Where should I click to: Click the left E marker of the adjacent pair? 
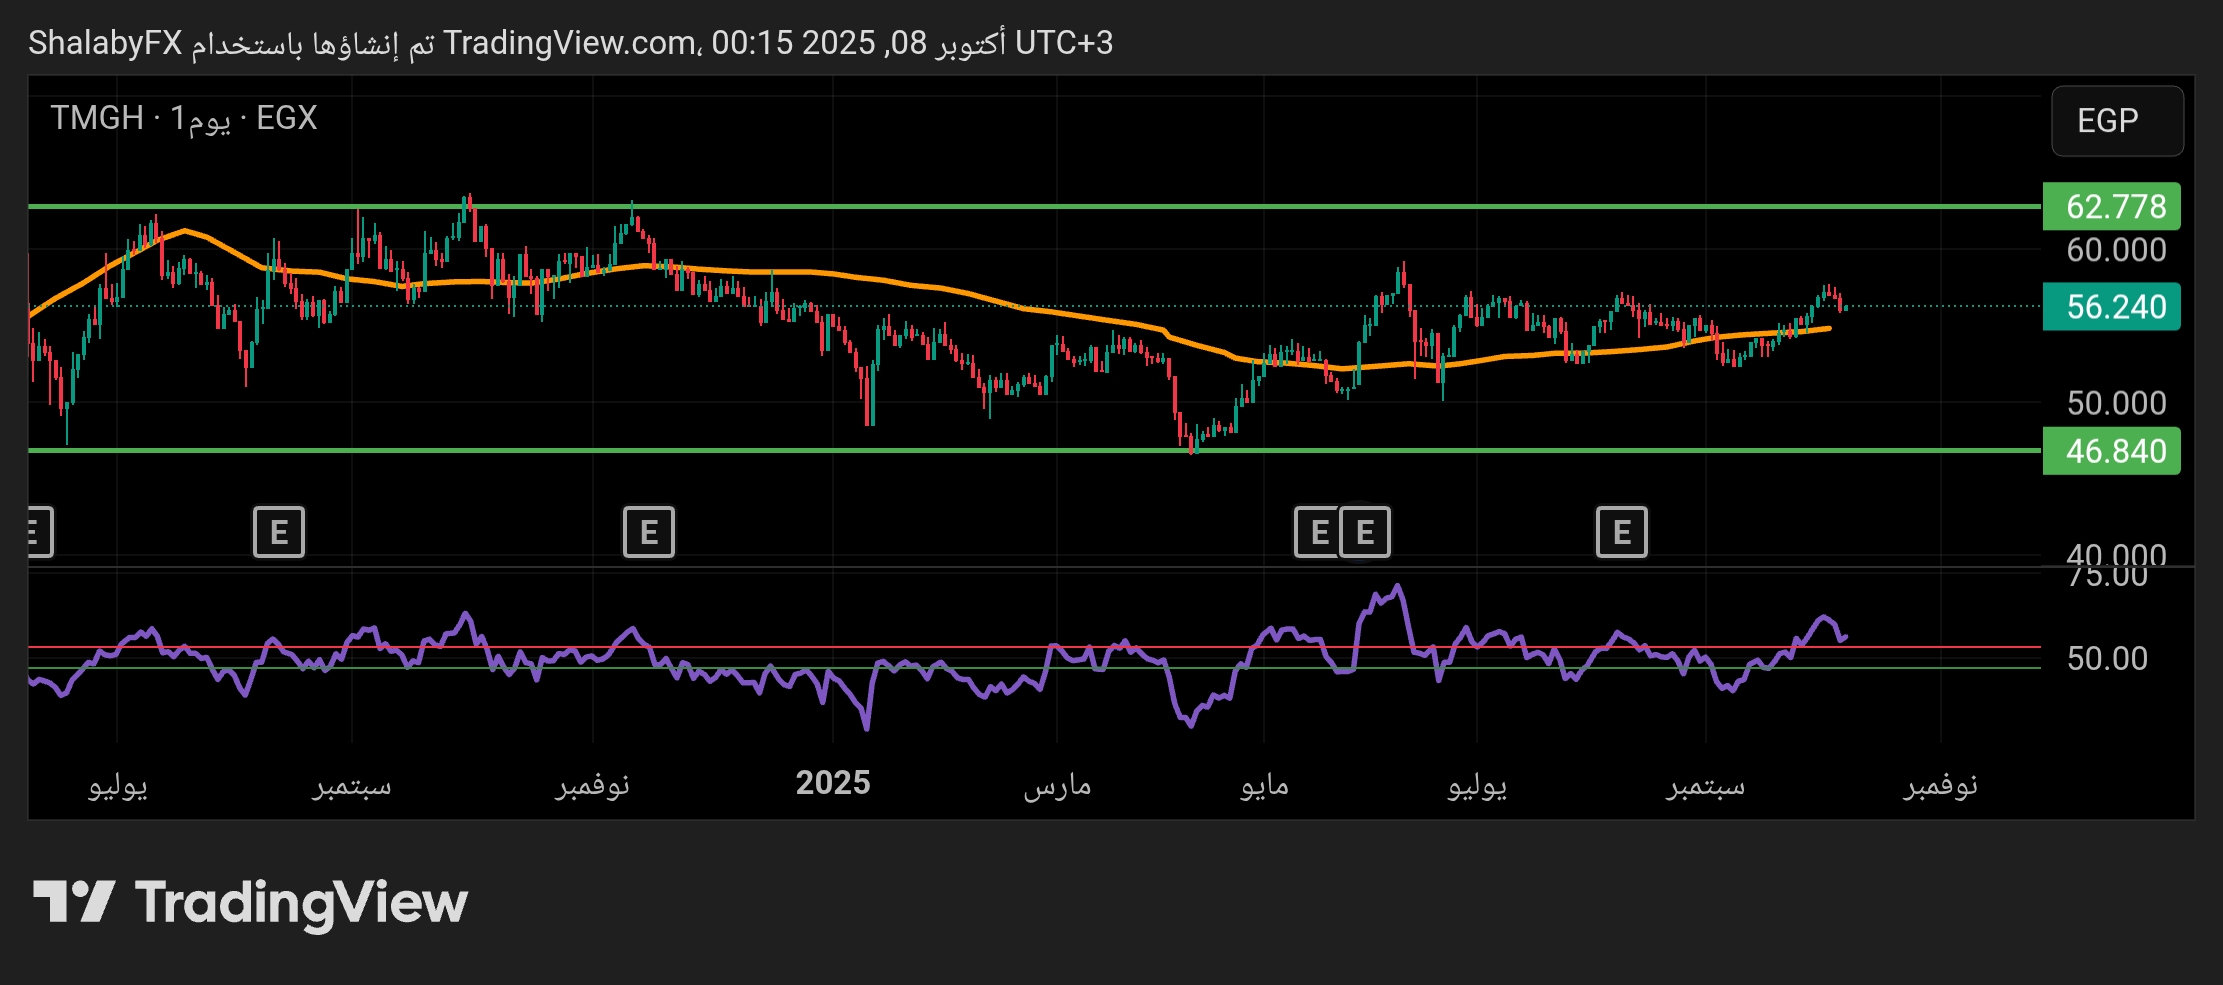(1318, 532)
